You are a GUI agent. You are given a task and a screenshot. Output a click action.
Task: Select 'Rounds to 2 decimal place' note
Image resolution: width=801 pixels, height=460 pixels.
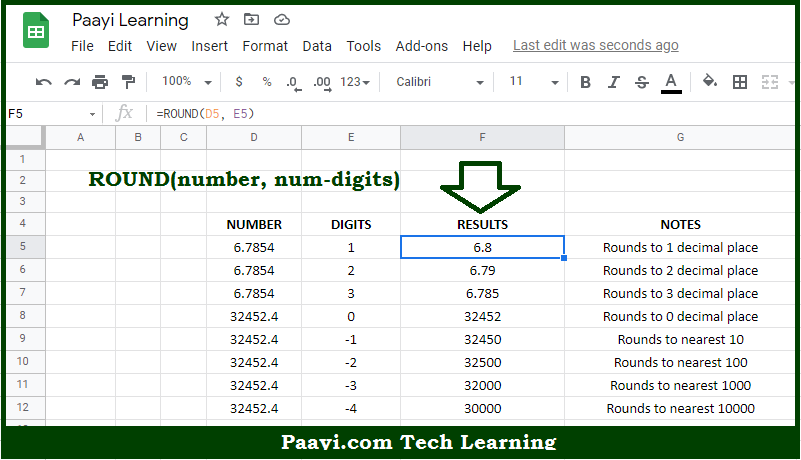pos(680,270)
